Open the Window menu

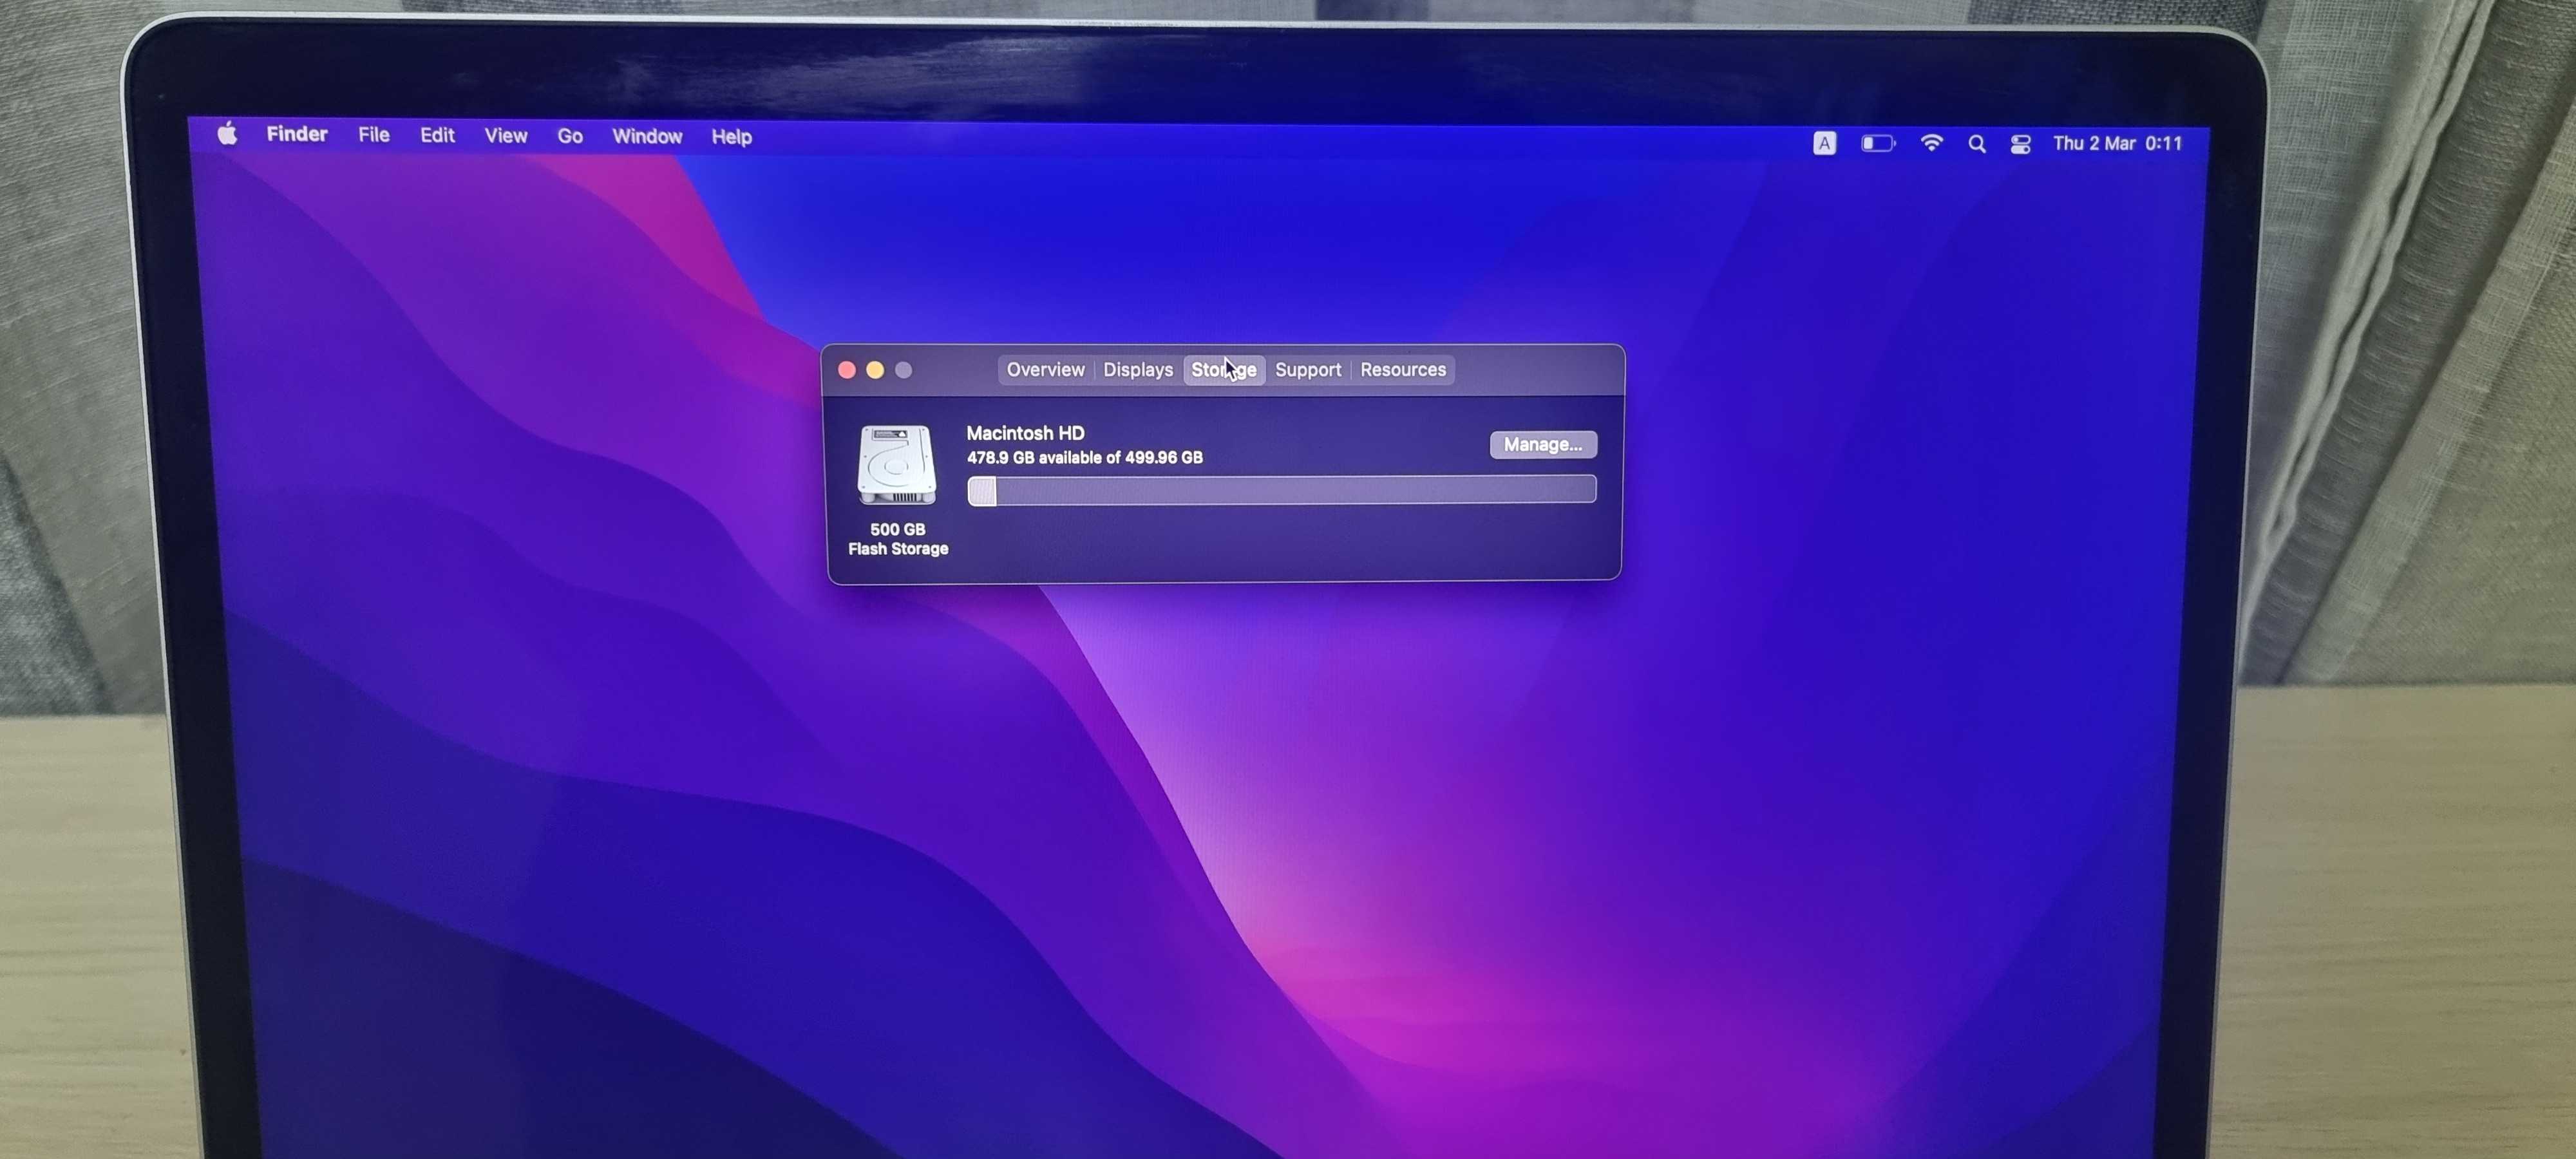tap(647, 137)
